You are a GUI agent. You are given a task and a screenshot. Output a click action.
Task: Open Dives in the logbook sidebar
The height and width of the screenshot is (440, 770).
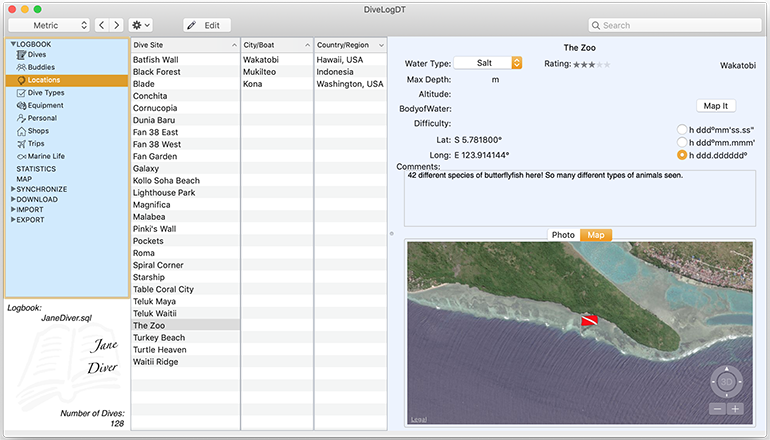point(36,56)
